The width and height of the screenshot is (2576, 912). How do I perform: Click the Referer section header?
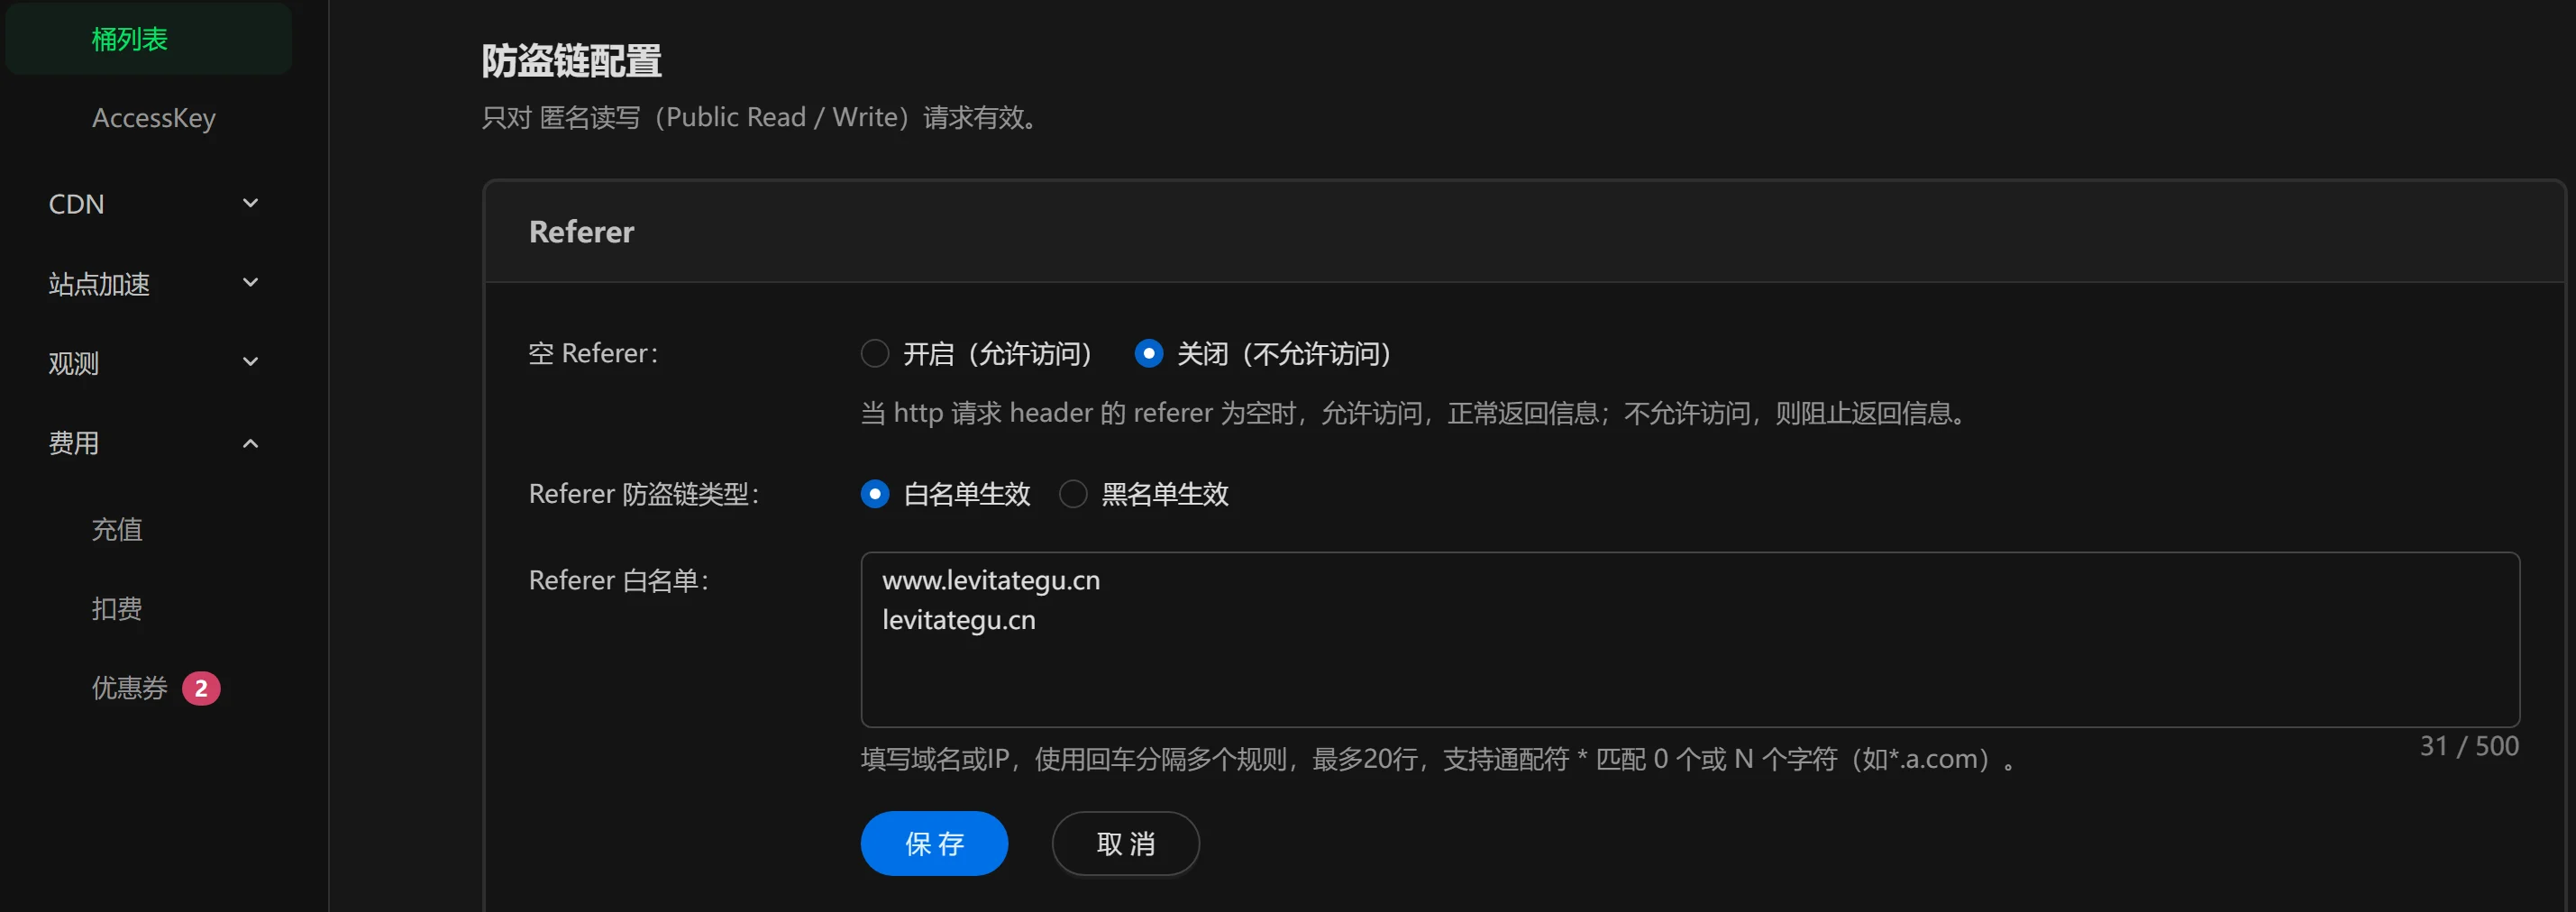[582, 232]
